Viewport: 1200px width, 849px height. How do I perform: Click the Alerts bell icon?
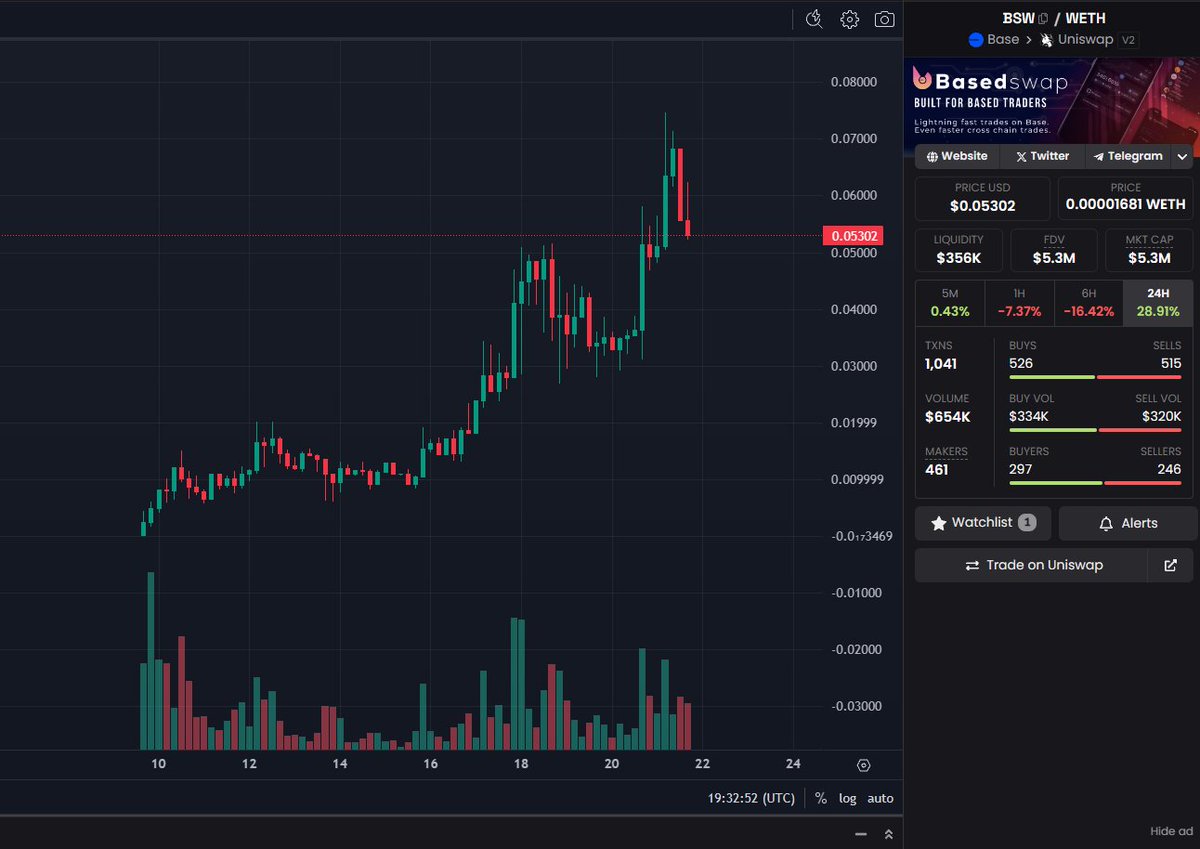click(1106, 523)
